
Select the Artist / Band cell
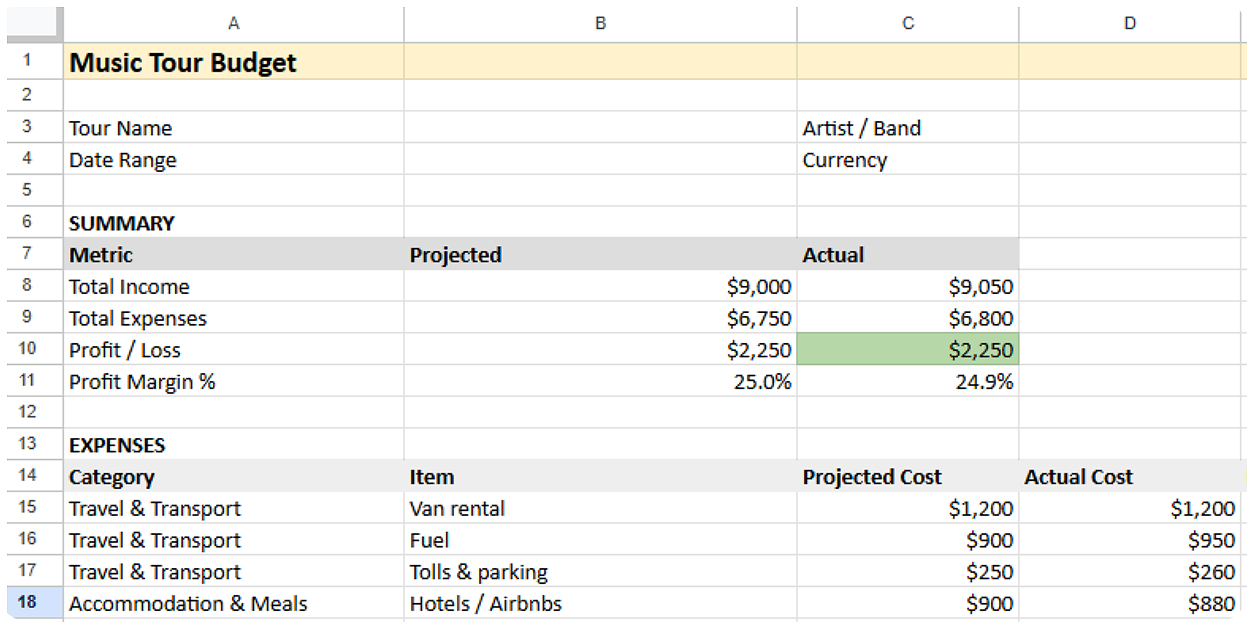pyautogui.click(x=908, y=128)
